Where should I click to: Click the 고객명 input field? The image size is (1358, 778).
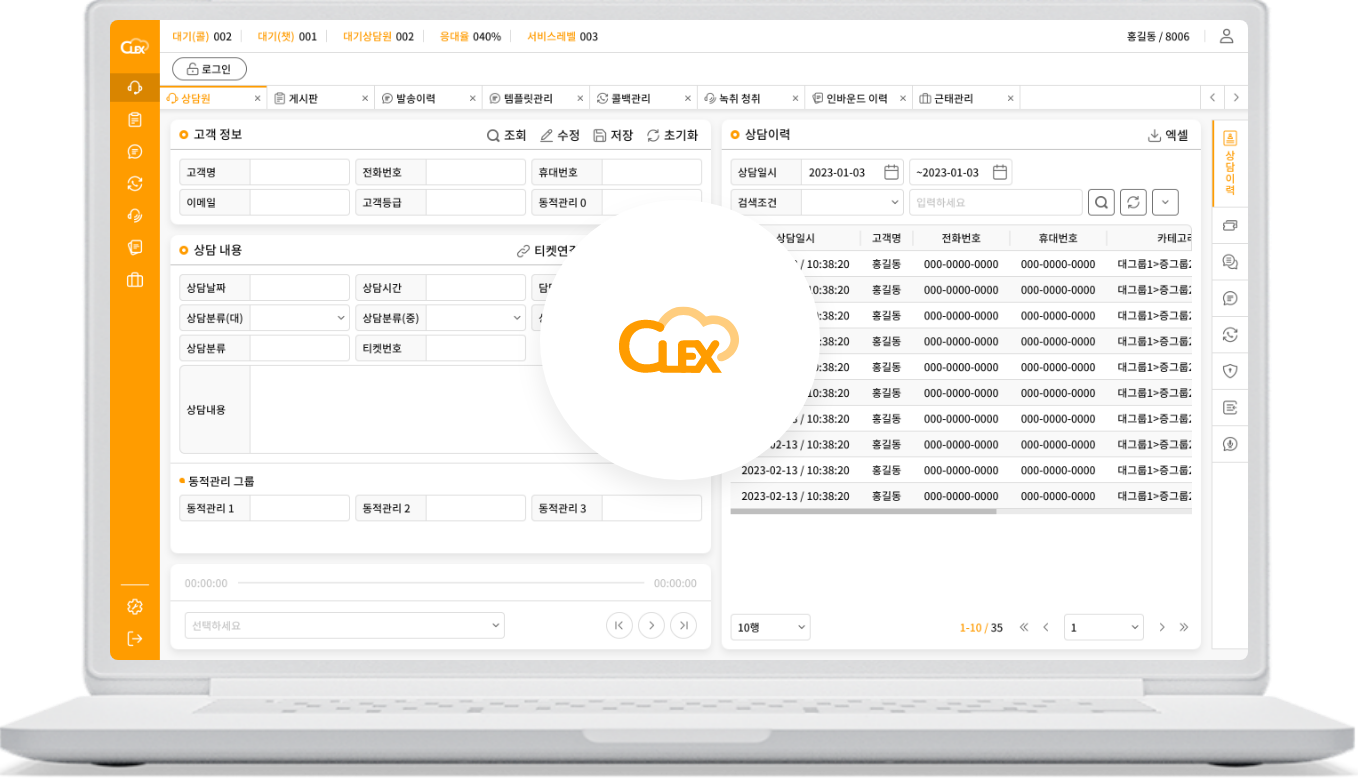click(x=299, y=172)
